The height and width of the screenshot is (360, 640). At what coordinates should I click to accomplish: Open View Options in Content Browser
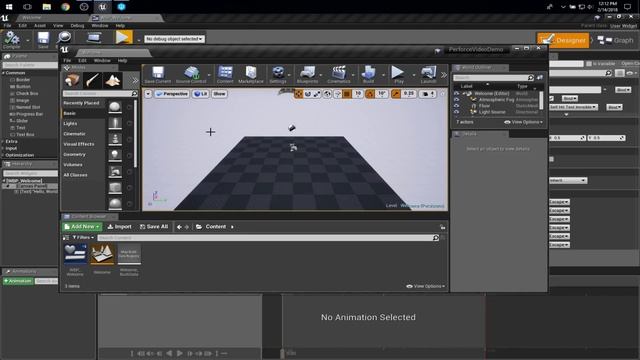point(425,286)
